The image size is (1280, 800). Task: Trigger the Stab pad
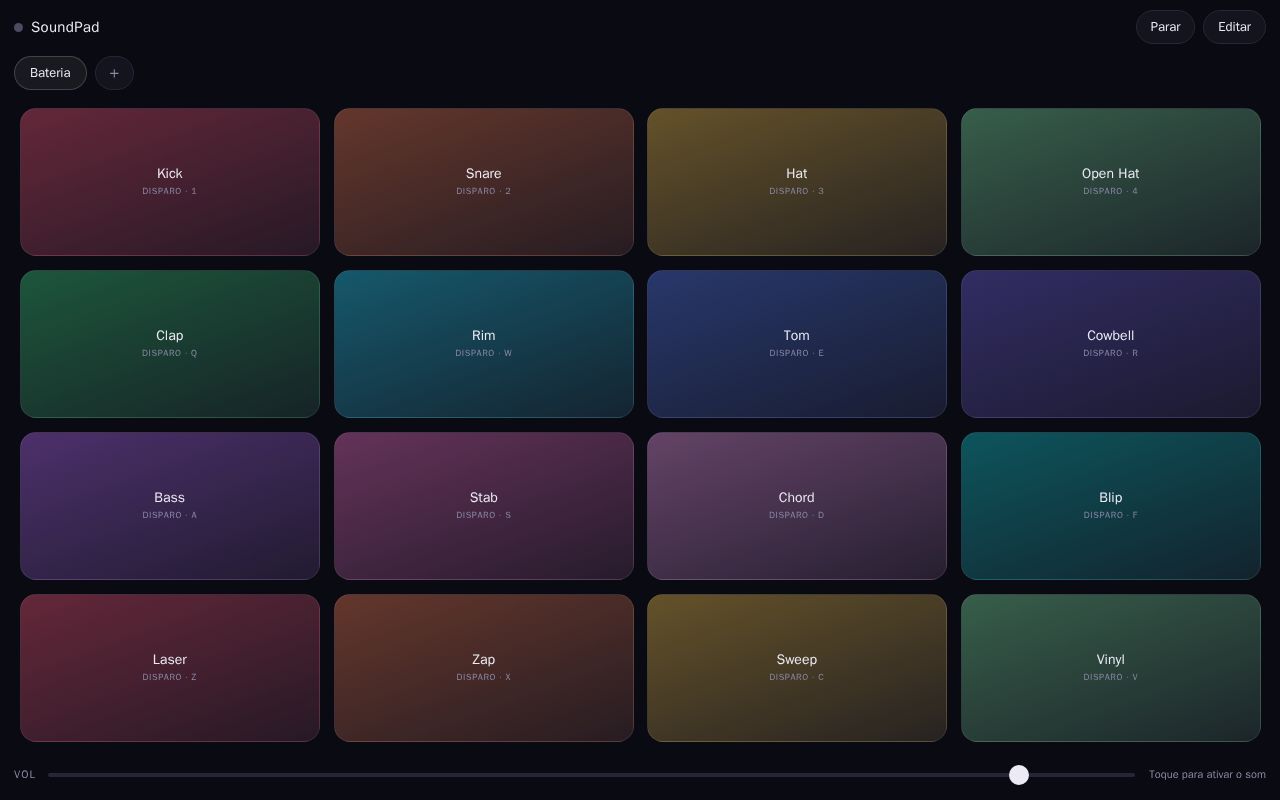click(x=484, y=506)
